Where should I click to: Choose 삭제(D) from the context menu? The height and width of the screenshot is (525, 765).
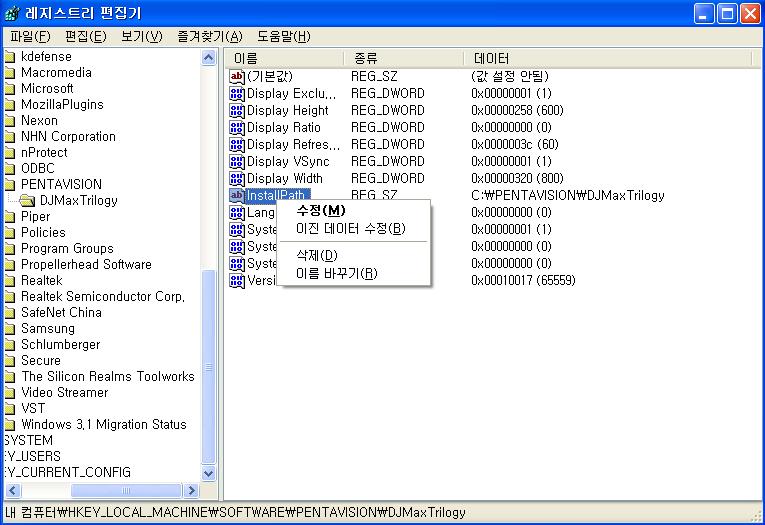[353, 256]
